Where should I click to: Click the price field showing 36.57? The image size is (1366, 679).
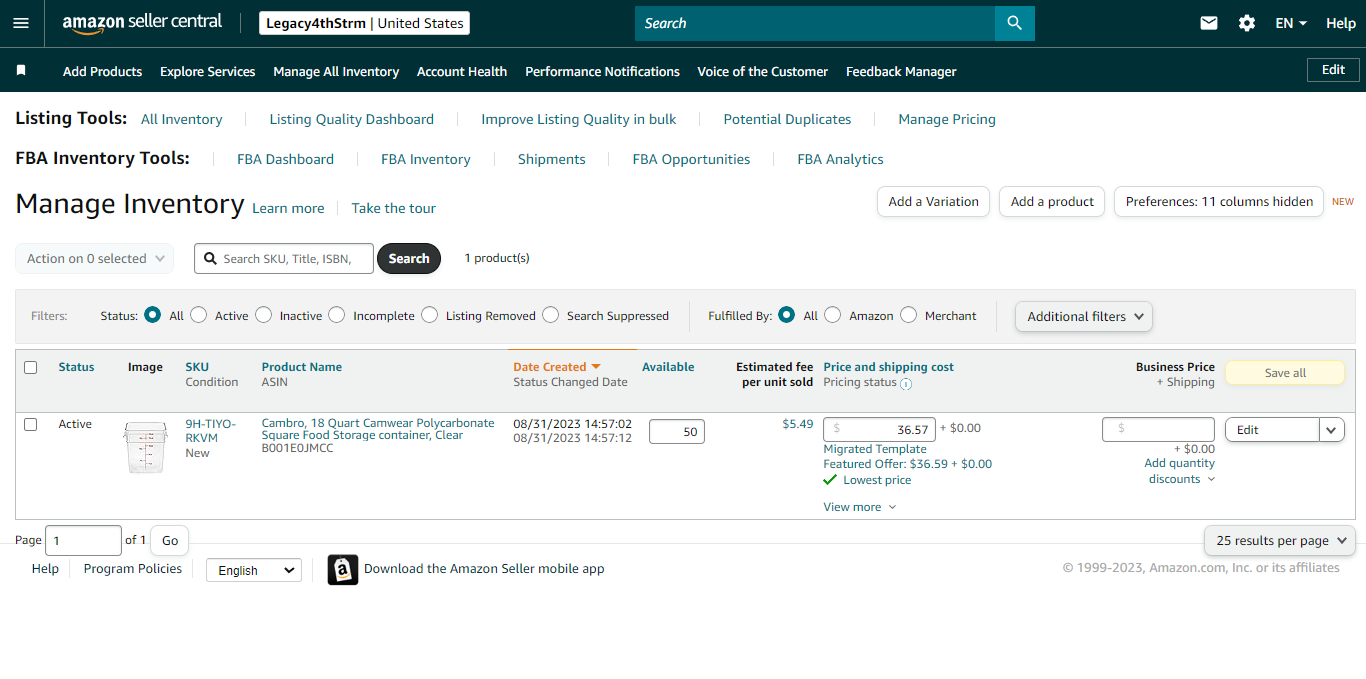tap(880, 429)
